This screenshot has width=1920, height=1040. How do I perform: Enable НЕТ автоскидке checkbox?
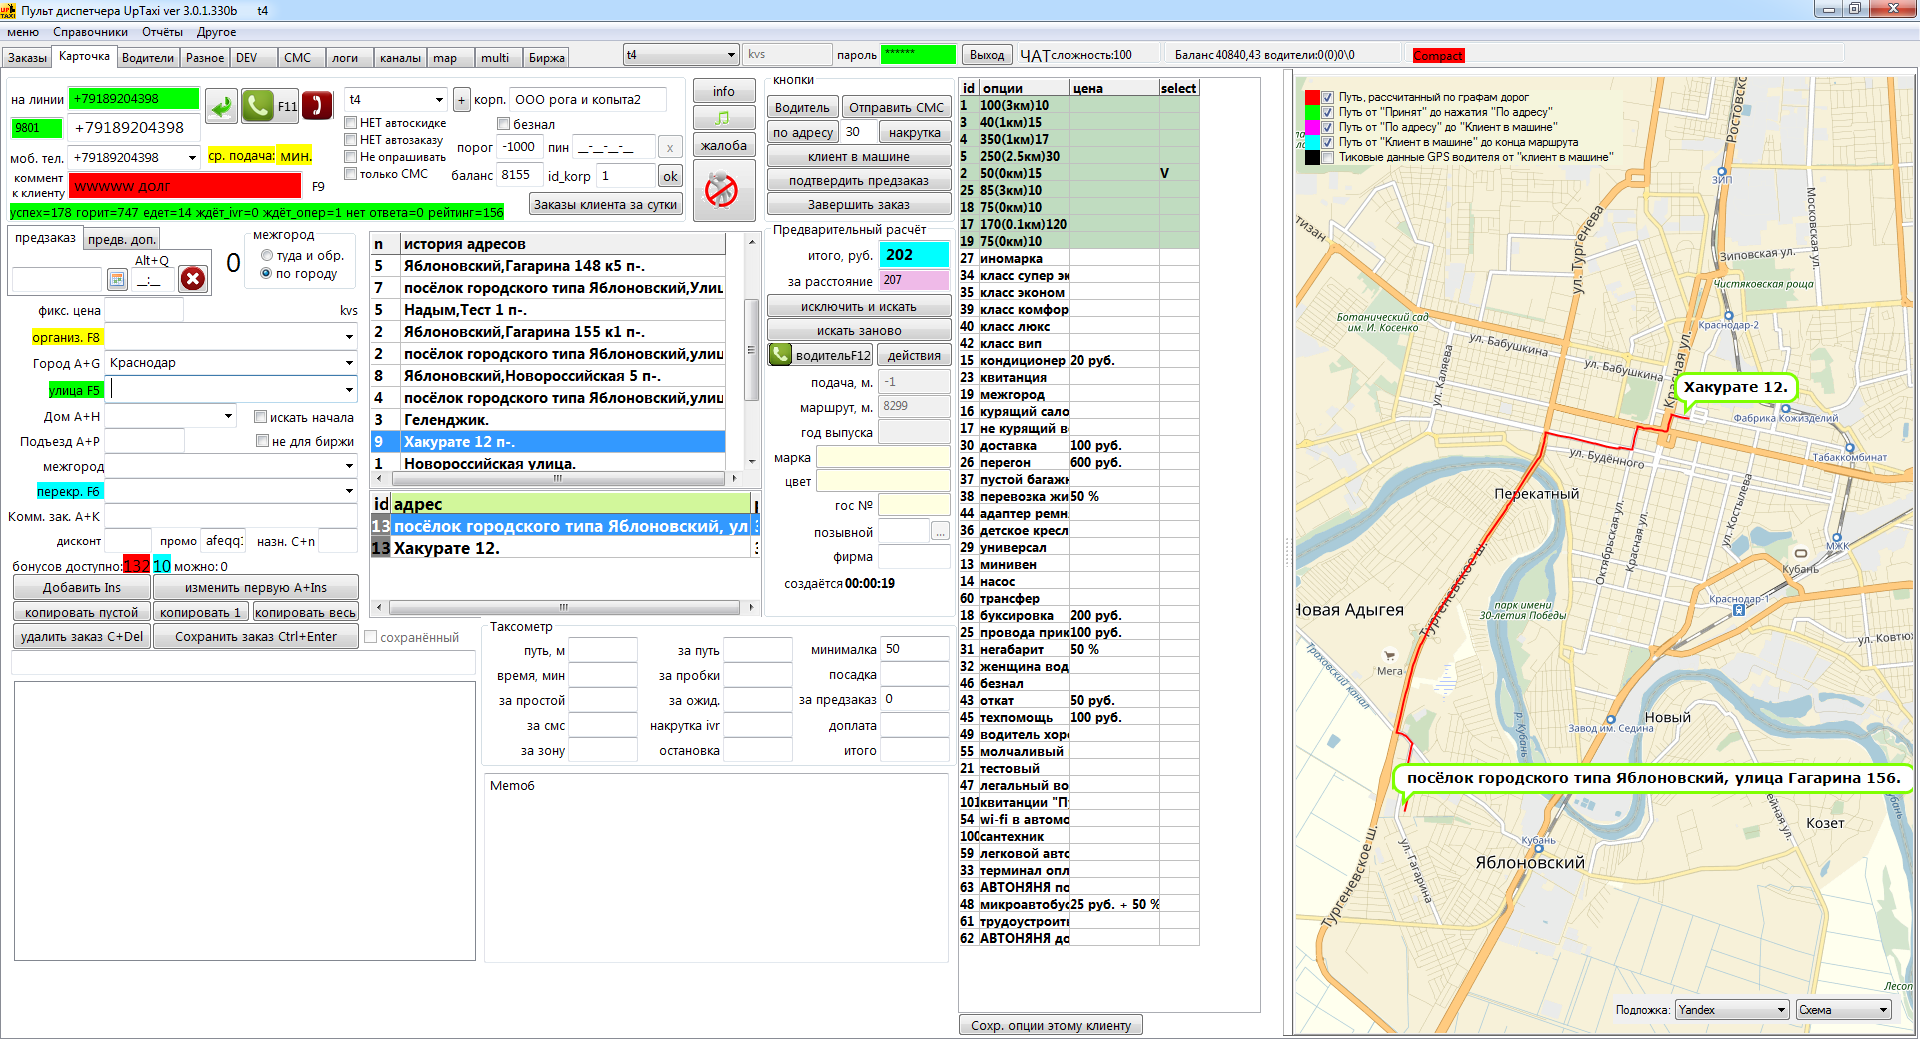click(x=351, y=123)
